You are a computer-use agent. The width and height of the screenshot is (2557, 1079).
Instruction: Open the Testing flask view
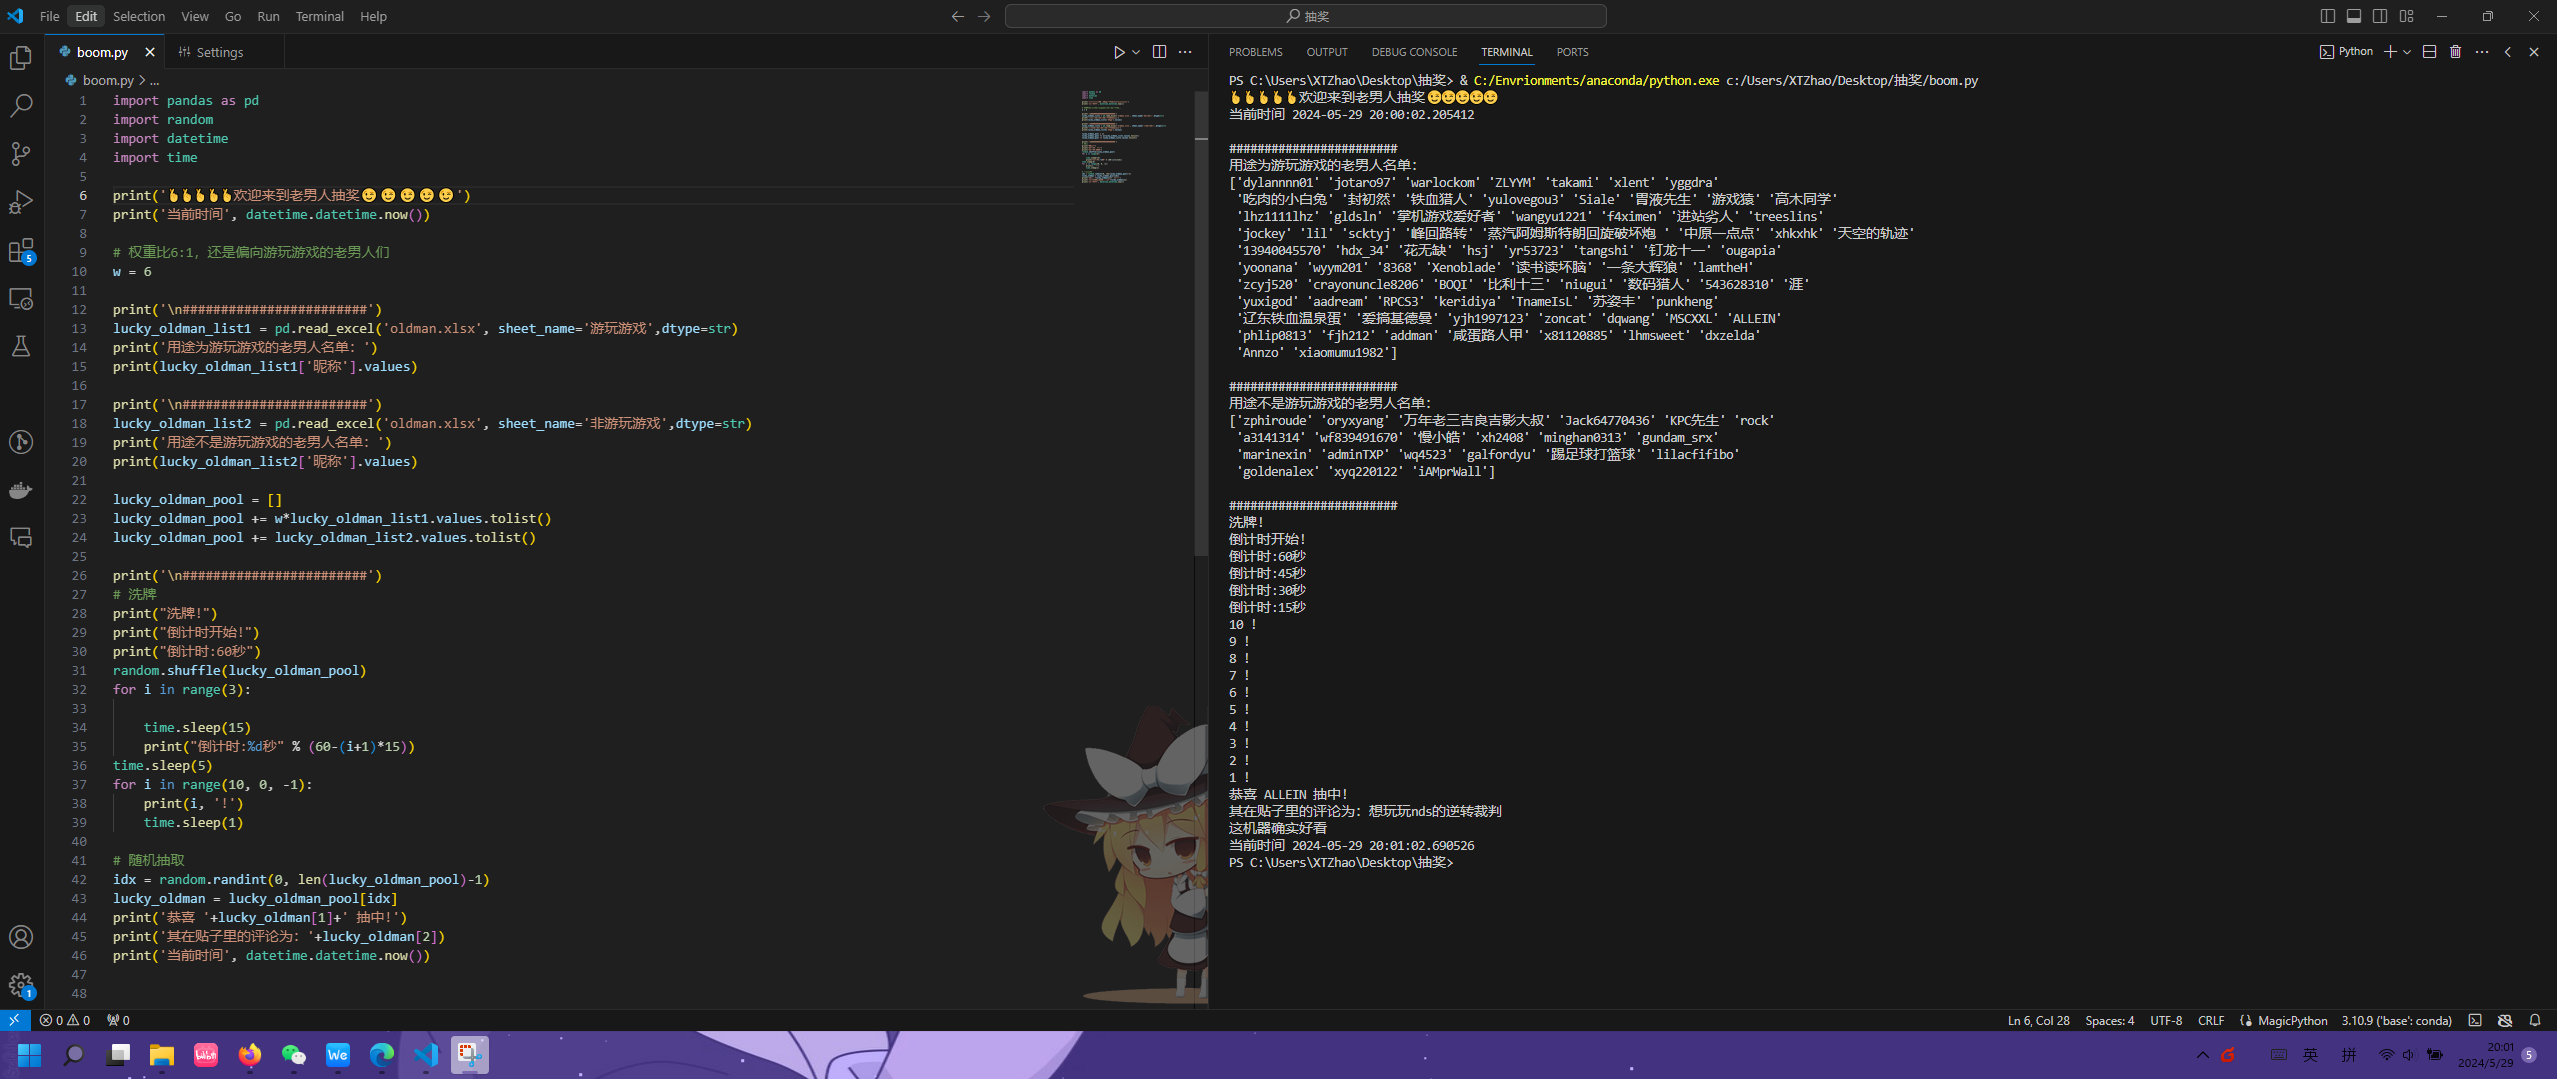[21, 346]
